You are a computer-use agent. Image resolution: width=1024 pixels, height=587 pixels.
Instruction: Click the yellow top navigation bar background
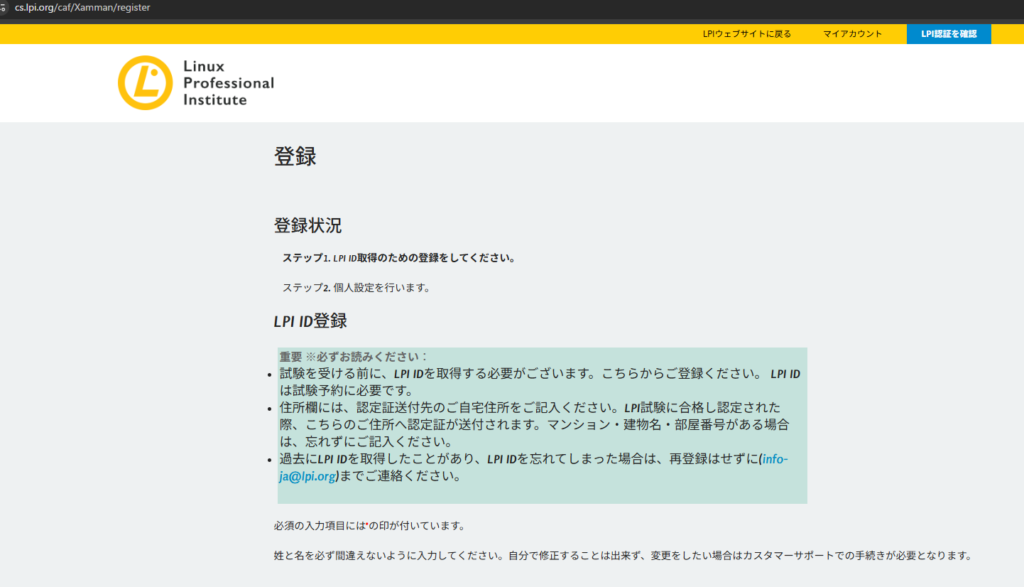tap(400, 34)
